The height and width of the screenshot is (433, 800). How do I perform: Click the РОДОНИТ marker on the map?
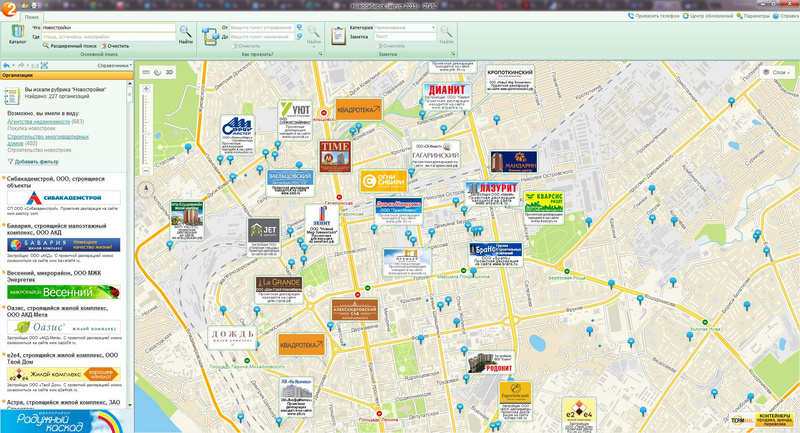[490, 363]
